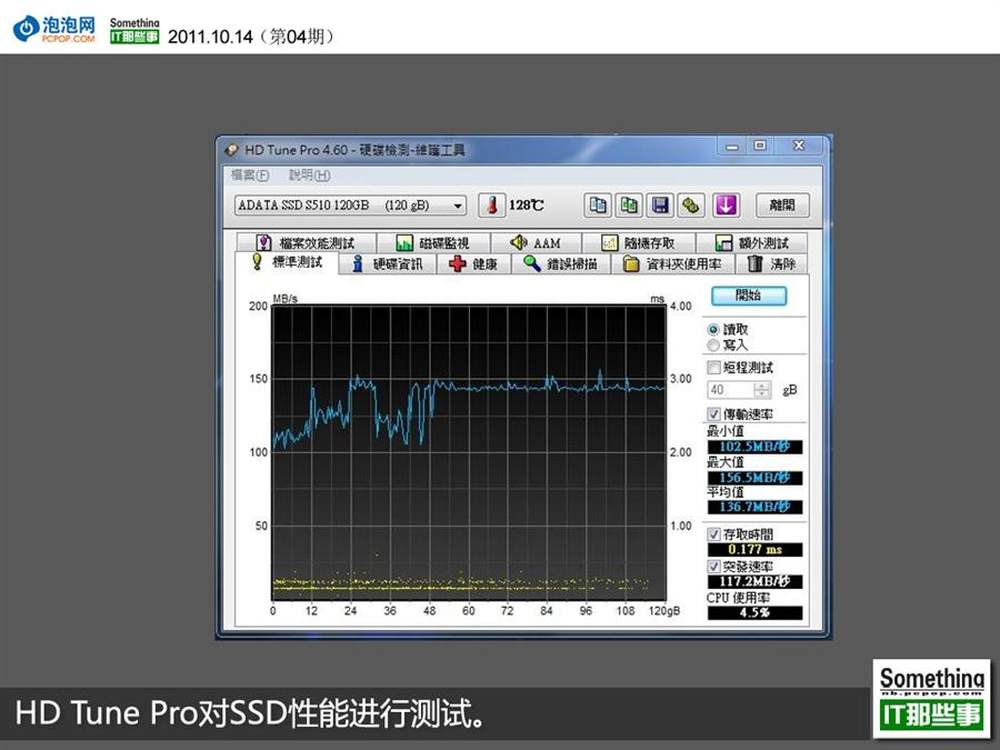The height and width of the screenshot is (750, 1000).
Task: Click the minimum value 102.5MB/秒
Action: click(x=754, y=447)
